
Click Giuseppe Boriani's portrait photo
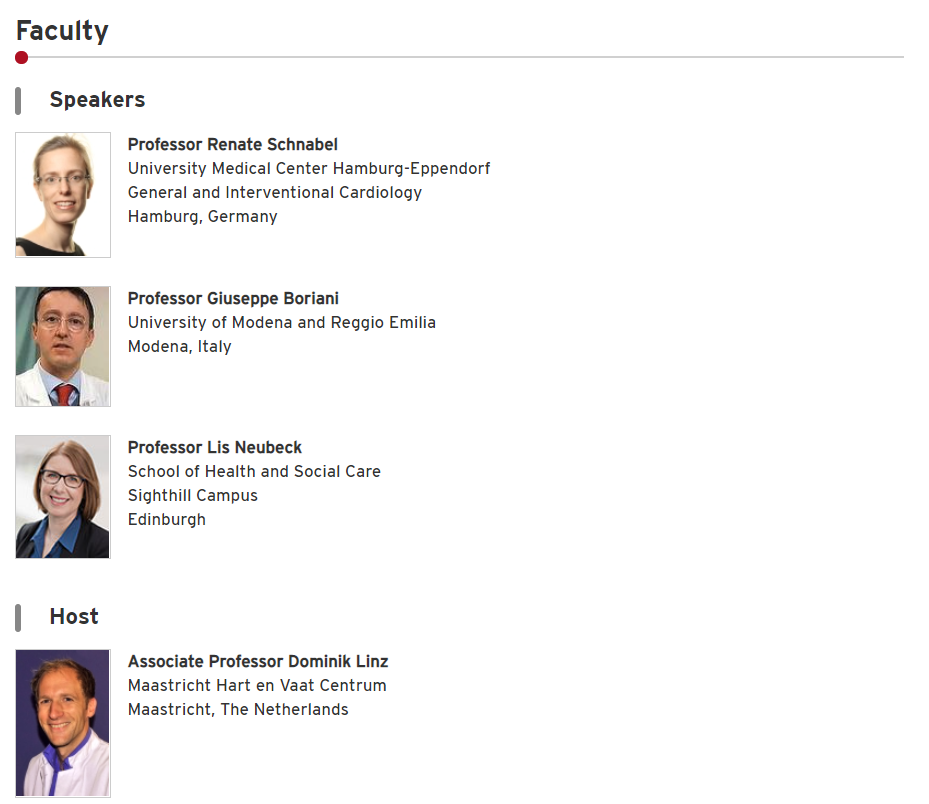(63, 347)
